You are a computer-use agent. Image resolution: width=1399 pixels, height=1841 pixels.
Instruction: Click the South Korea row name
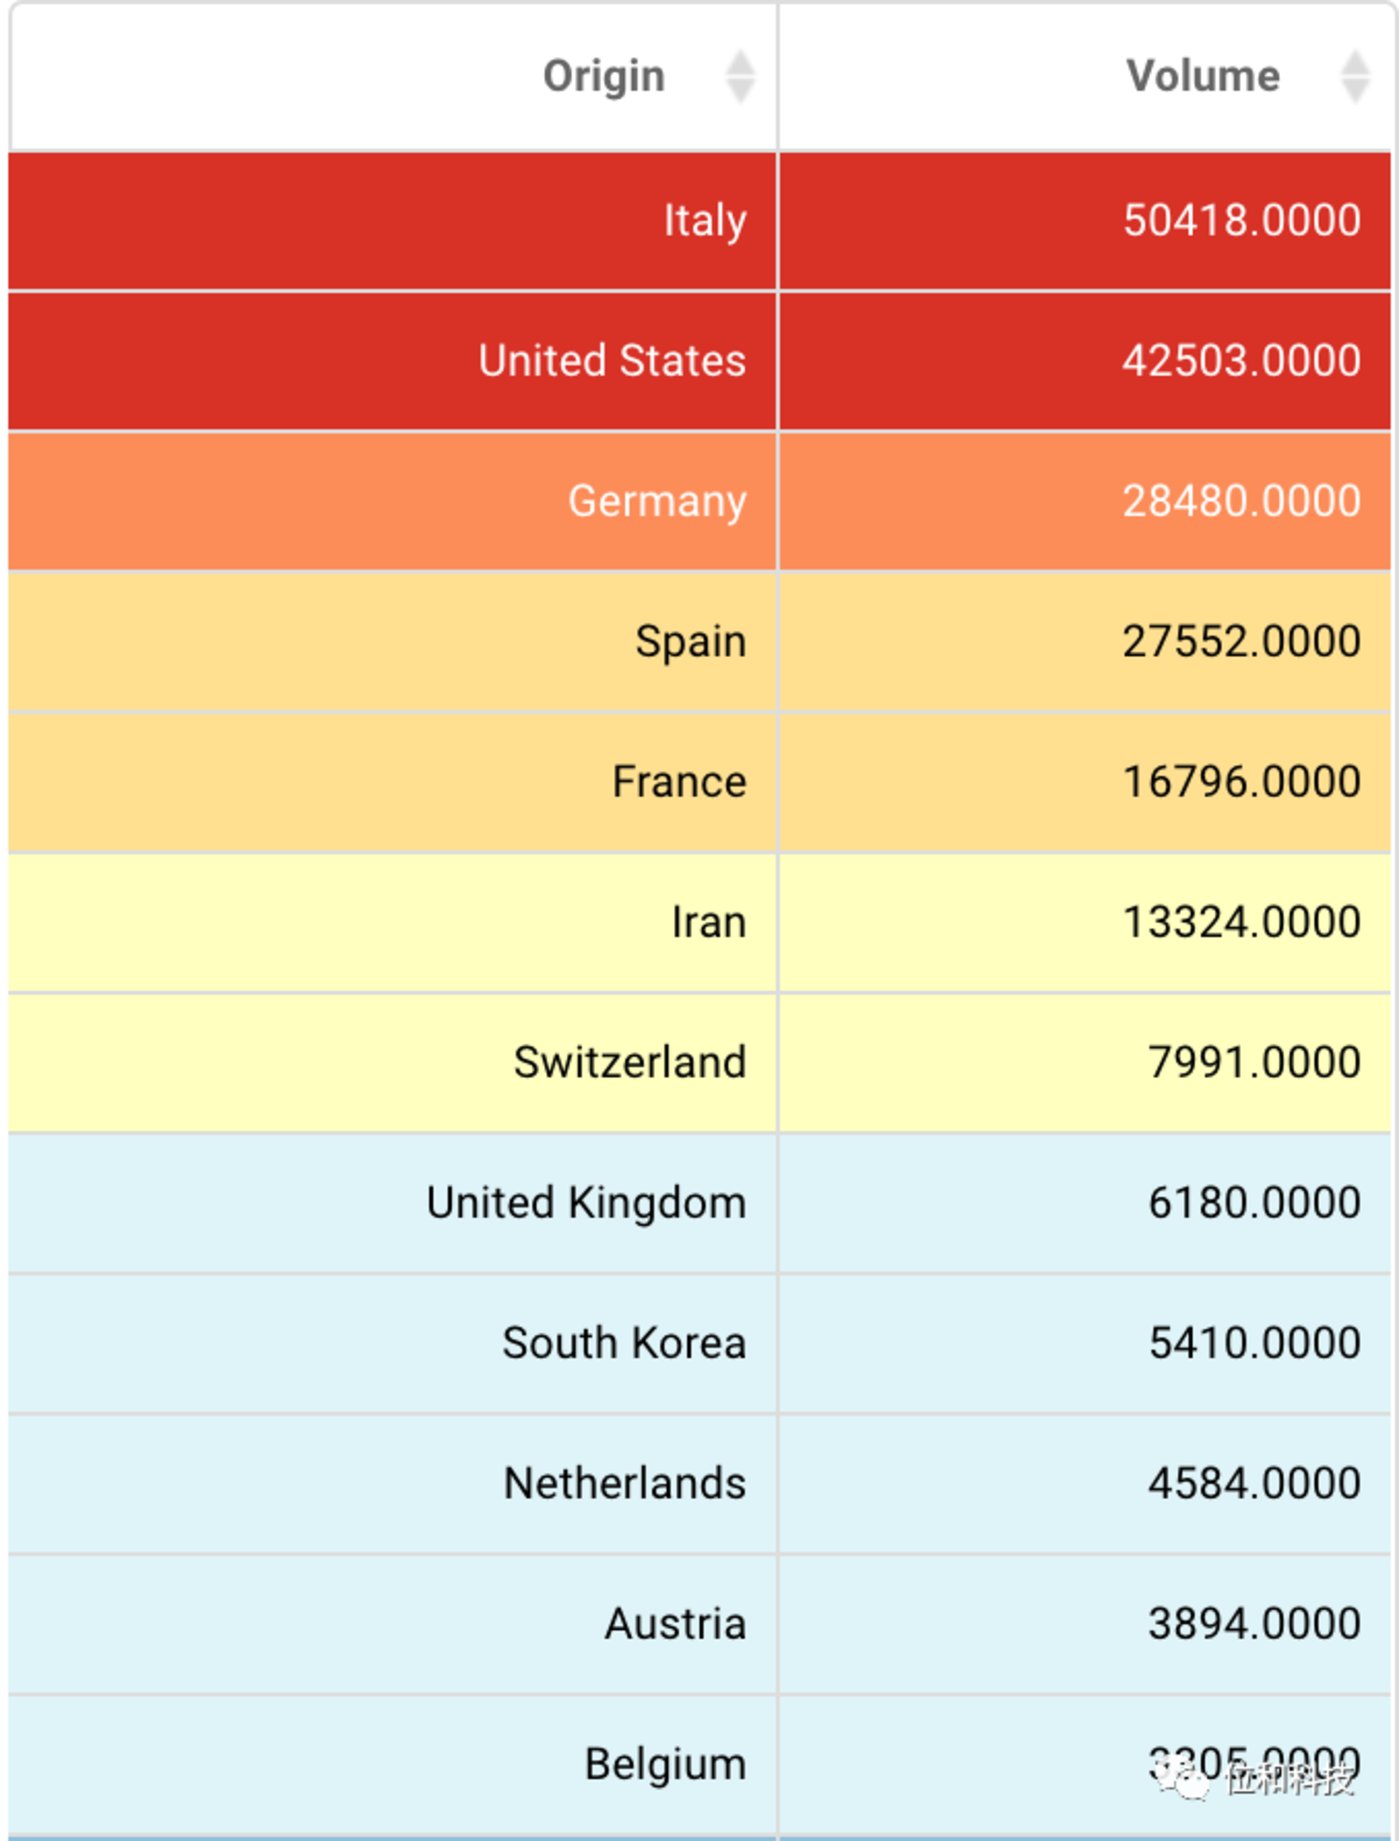point(624,1343)
